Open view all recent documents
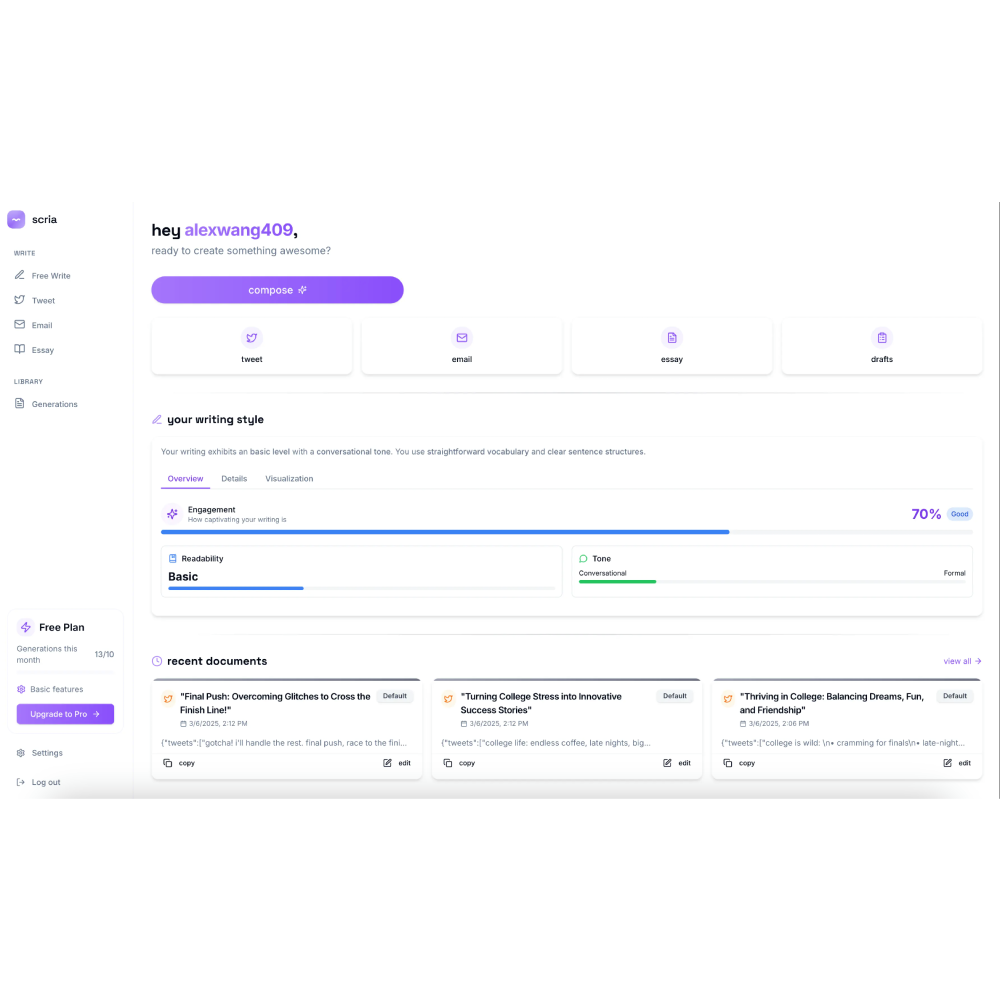Screen dimensions: 1000x1000 pyautogui.click(x=961, y=661)
